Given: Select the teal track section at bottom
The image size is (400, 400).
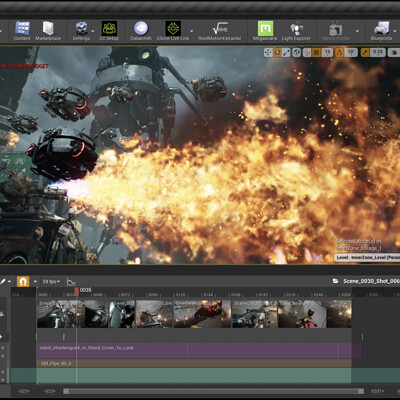Looking at the screenshot, I should 194,375.
